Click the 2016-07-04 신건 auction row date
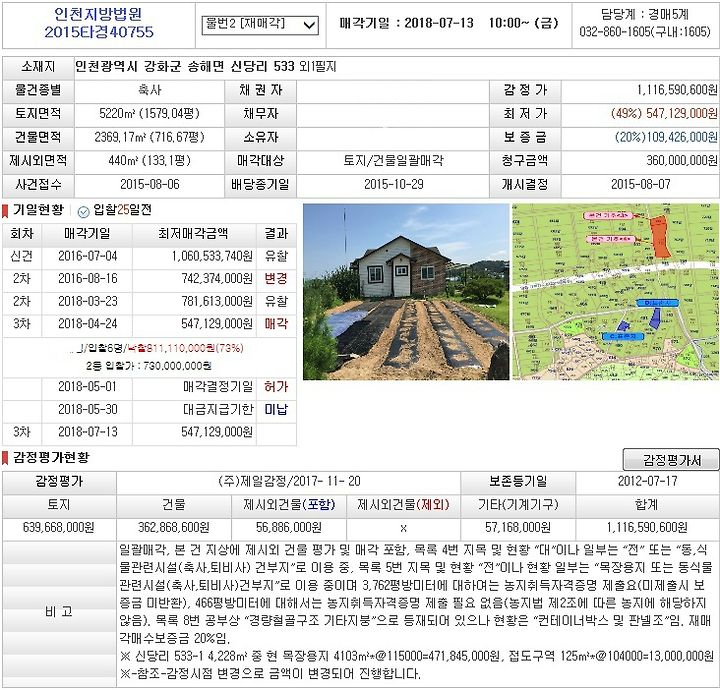The height and width of the screenshot is (690, 720). tap(87, 256)
